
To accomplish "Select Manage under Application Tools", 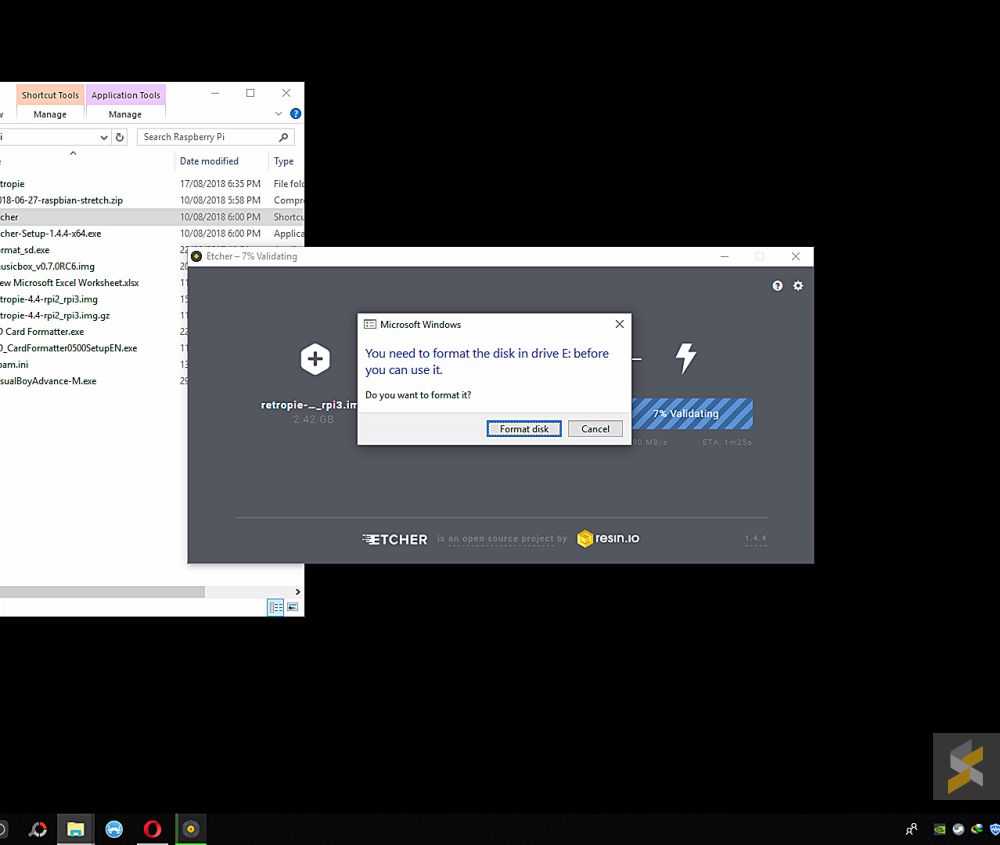I will pyautogui.click(x=125, y=114).
